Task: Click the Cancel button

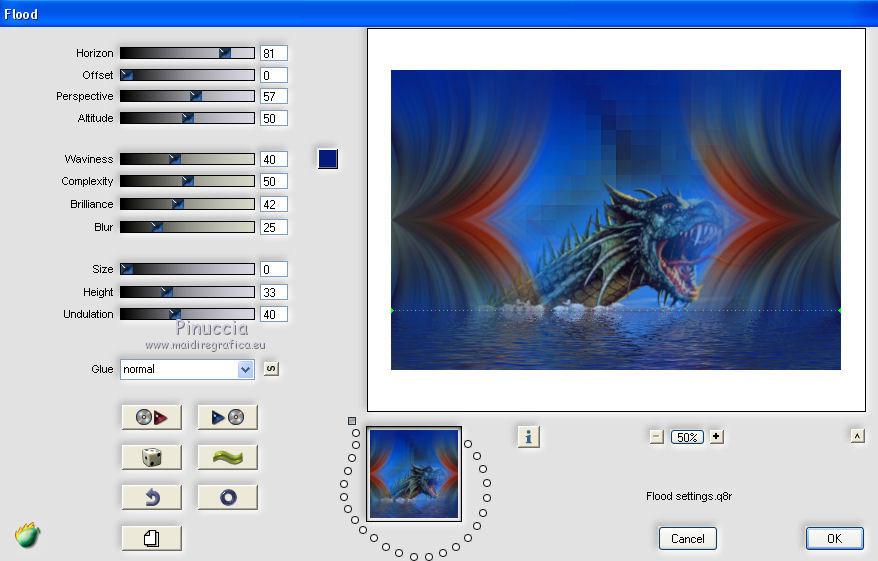Action: click(688, 539)
